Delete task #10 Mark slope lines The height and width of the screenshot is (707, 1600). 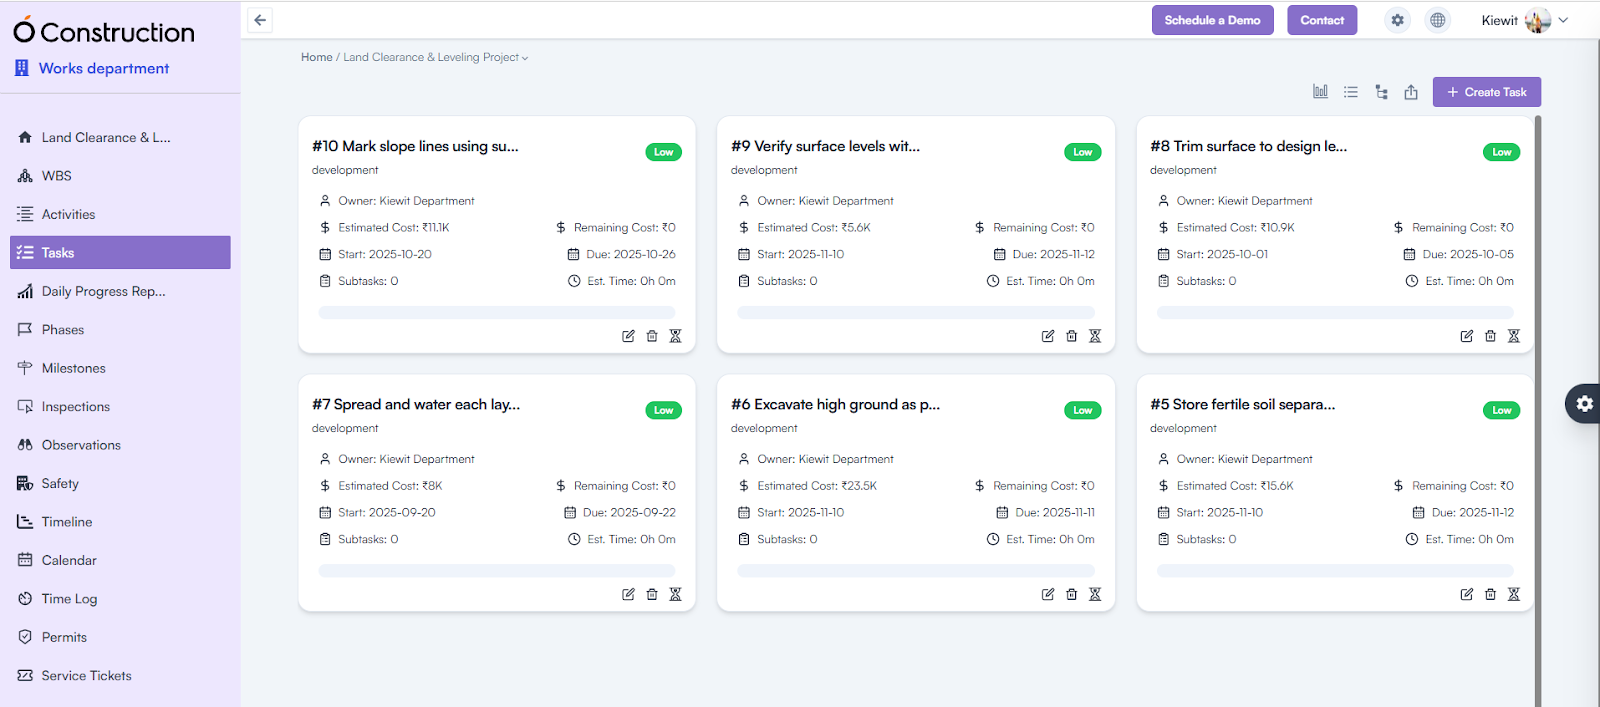coord(652,336)
